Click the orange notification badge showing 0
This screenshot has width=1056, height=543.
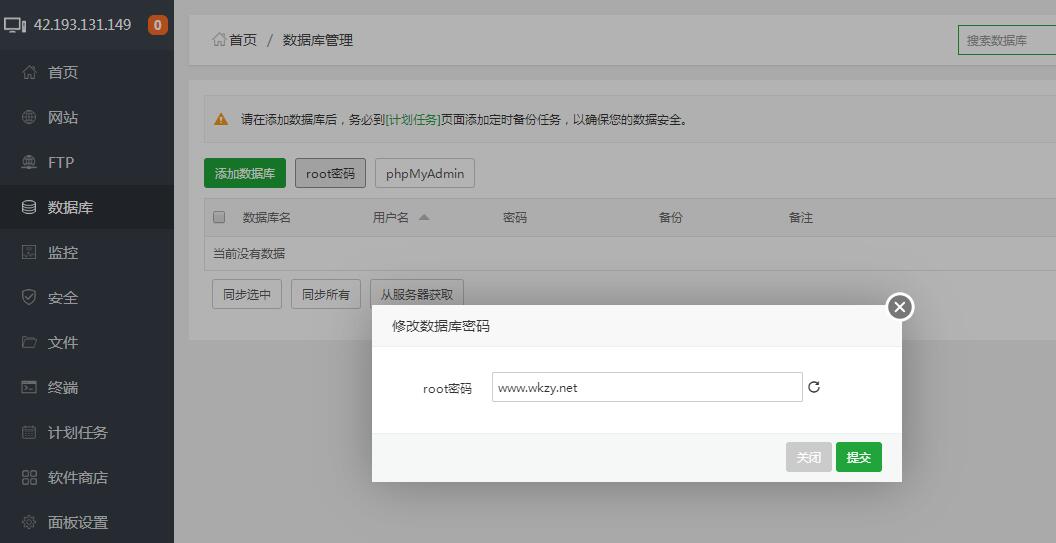157,25
